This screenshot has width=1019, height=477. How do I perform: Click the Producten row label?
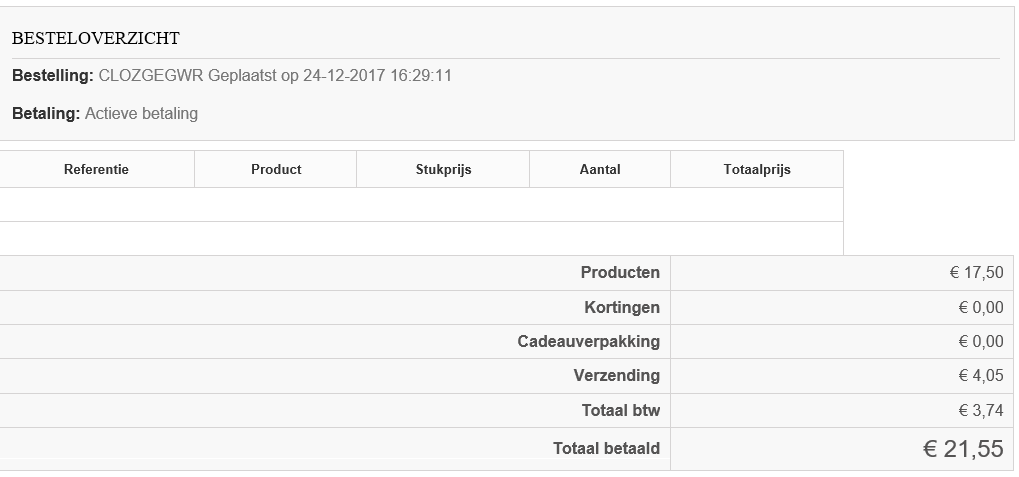pos(620,273)
